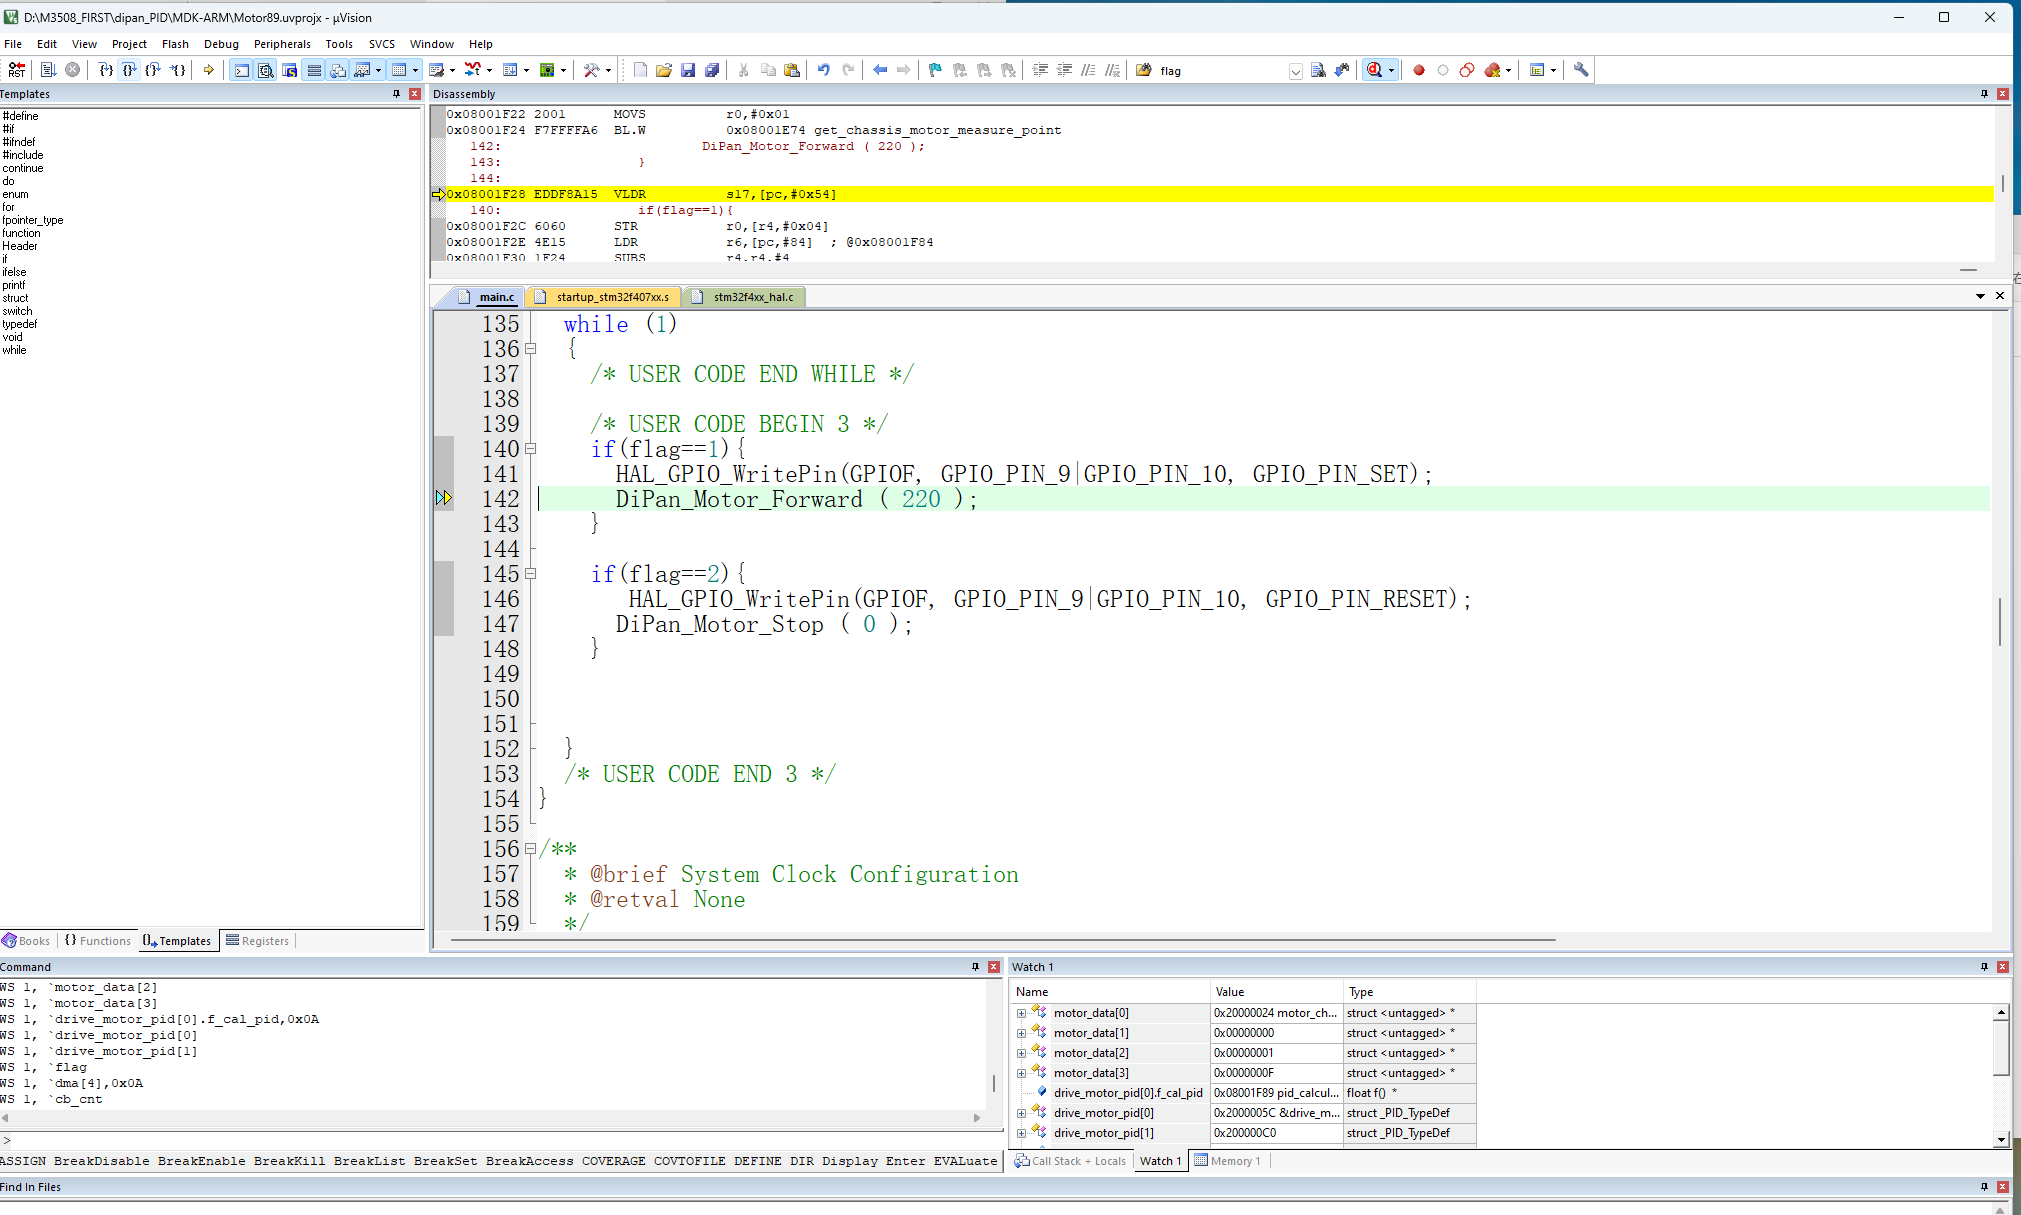Click the System Viewer windows icon
Viewport: 2021px width, 1215px height.
547,70
